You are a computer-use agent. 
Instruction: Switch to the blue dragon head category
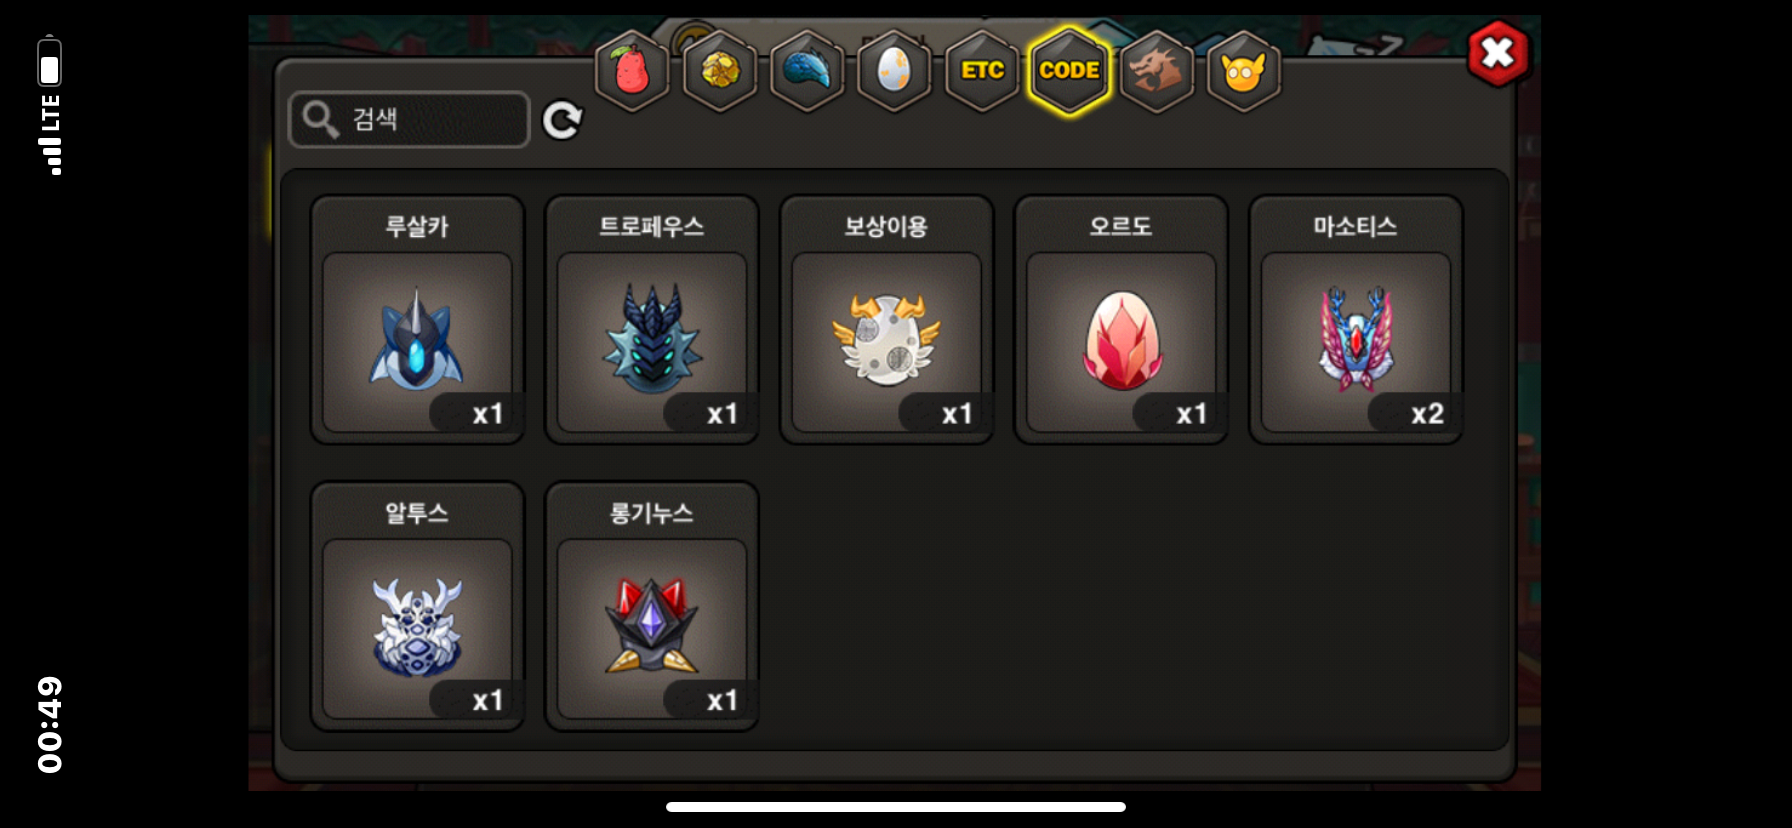point(807,71)
